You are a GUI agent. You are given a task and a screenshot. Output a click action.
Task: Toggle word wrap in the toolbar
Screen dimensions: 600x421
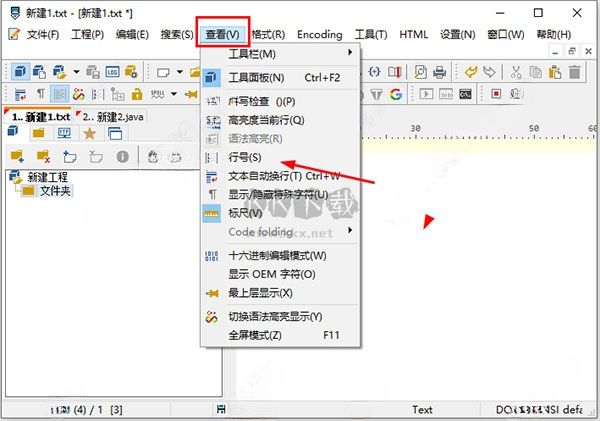coord(20,94)
